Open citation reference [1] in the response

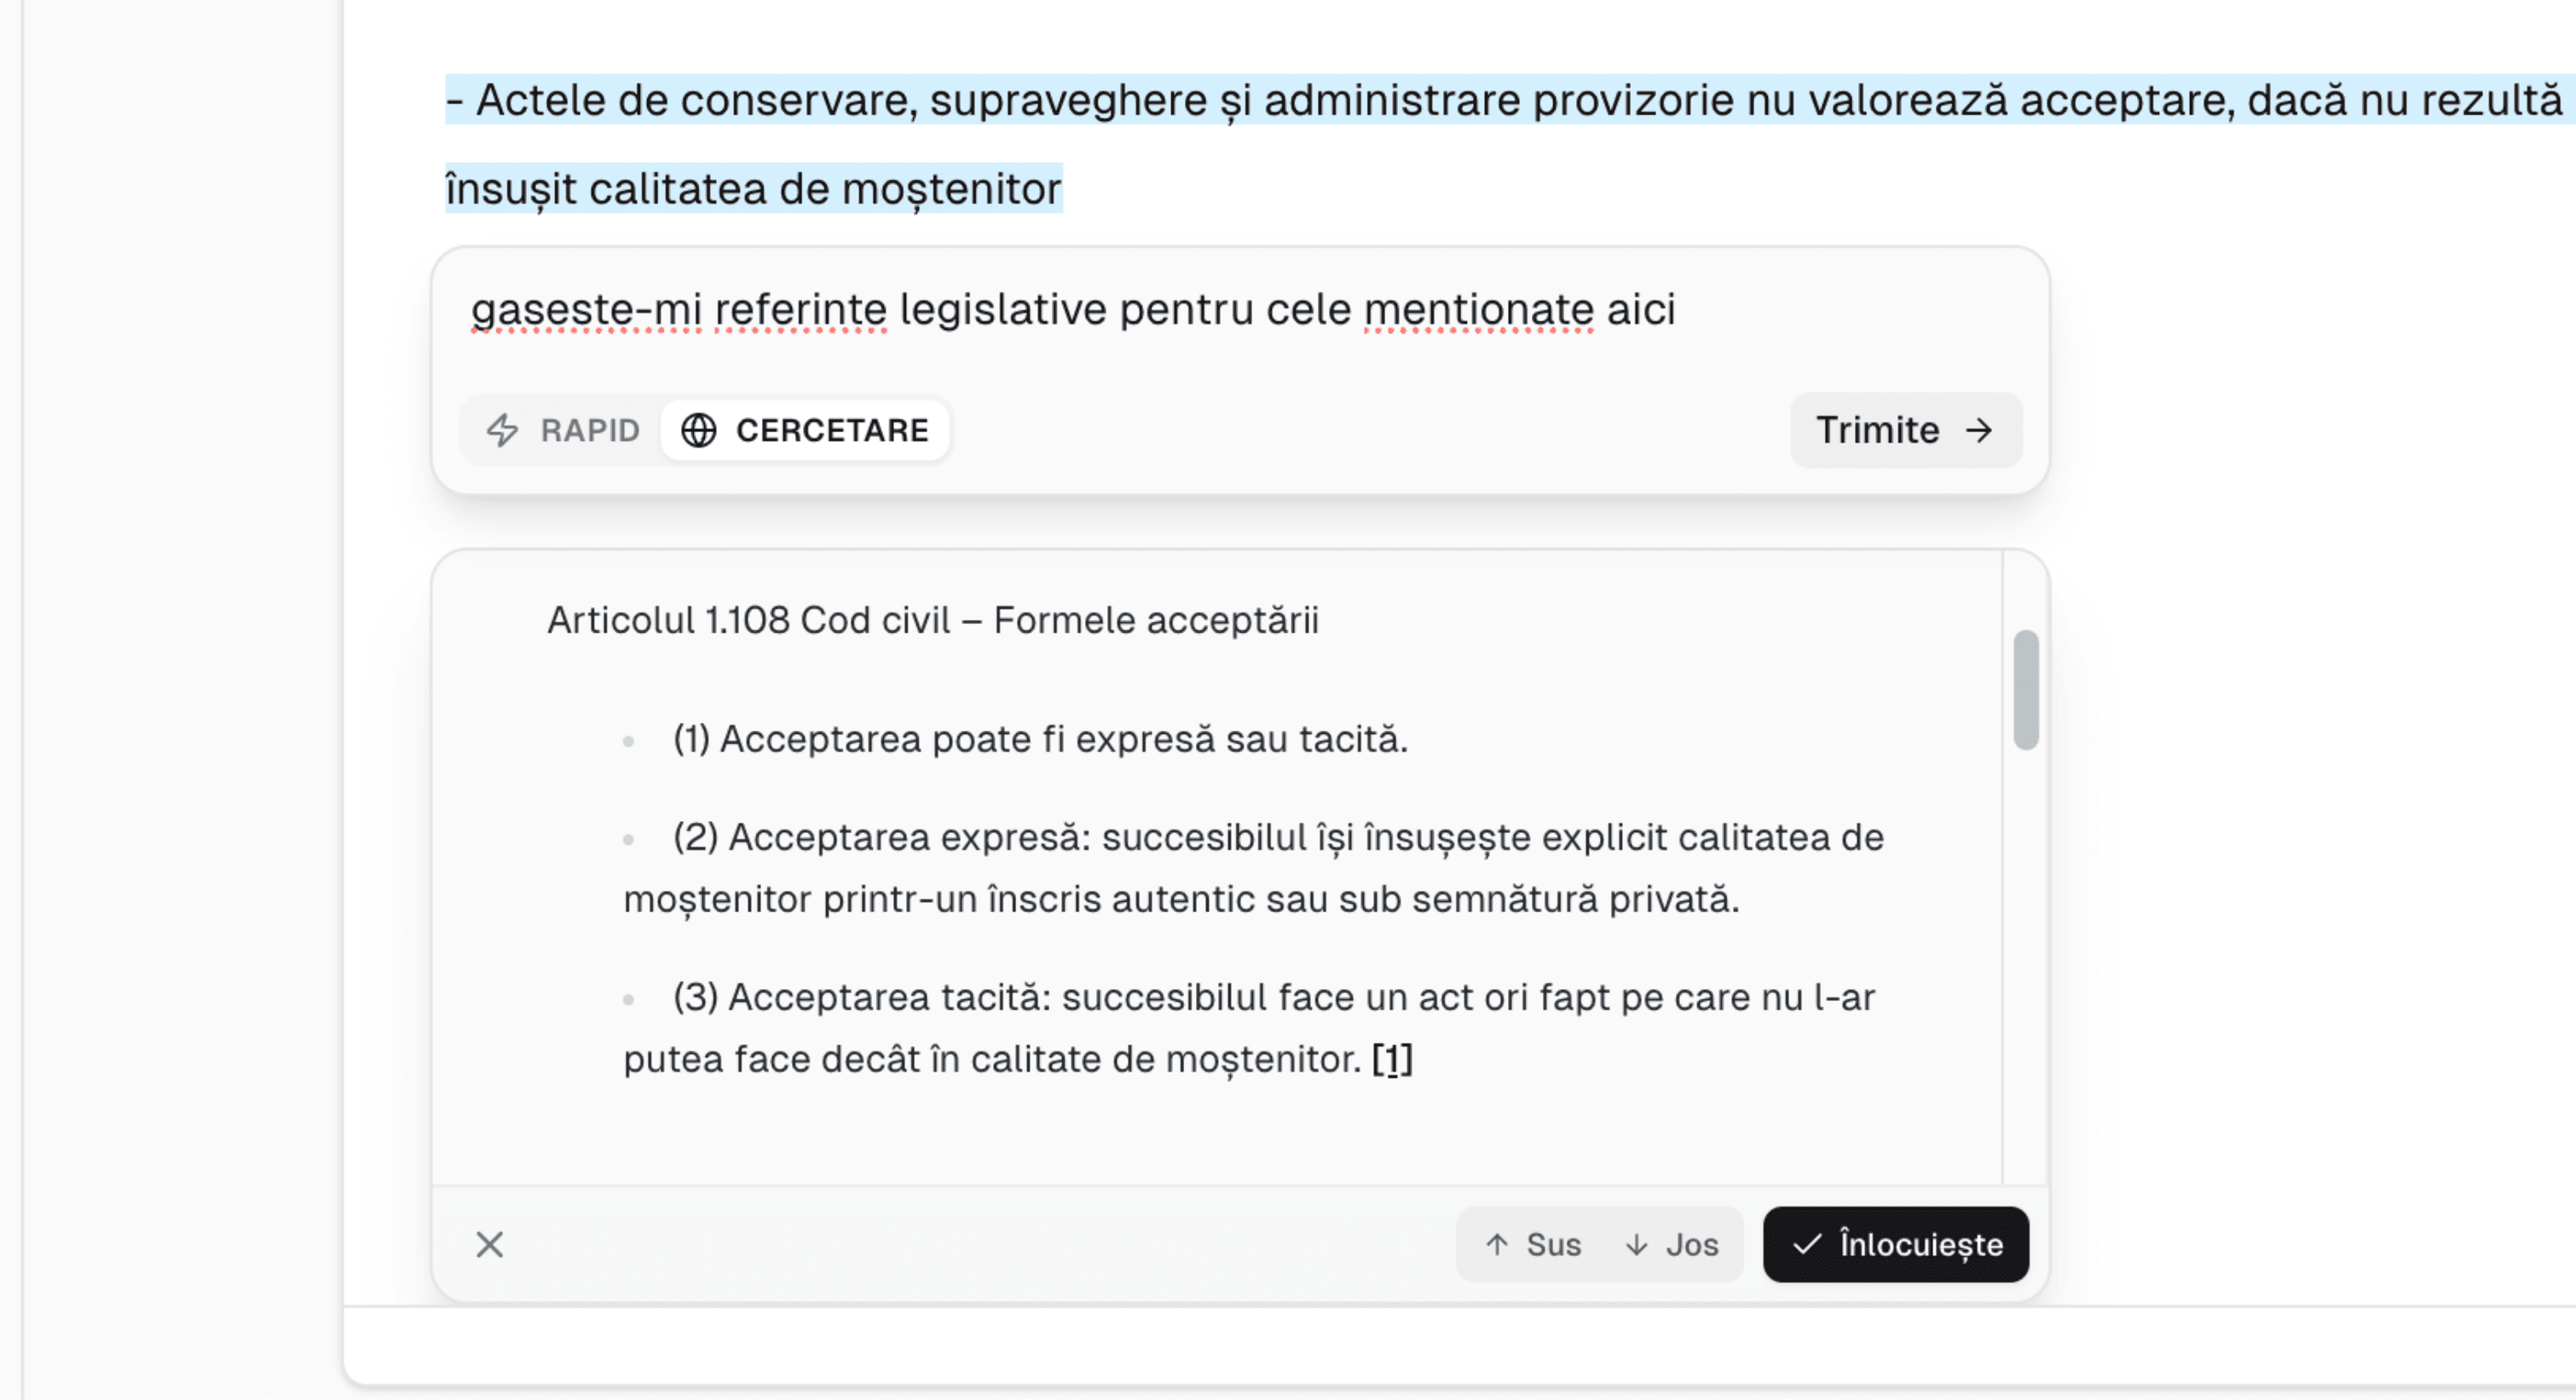(x=1393, y=1059)
